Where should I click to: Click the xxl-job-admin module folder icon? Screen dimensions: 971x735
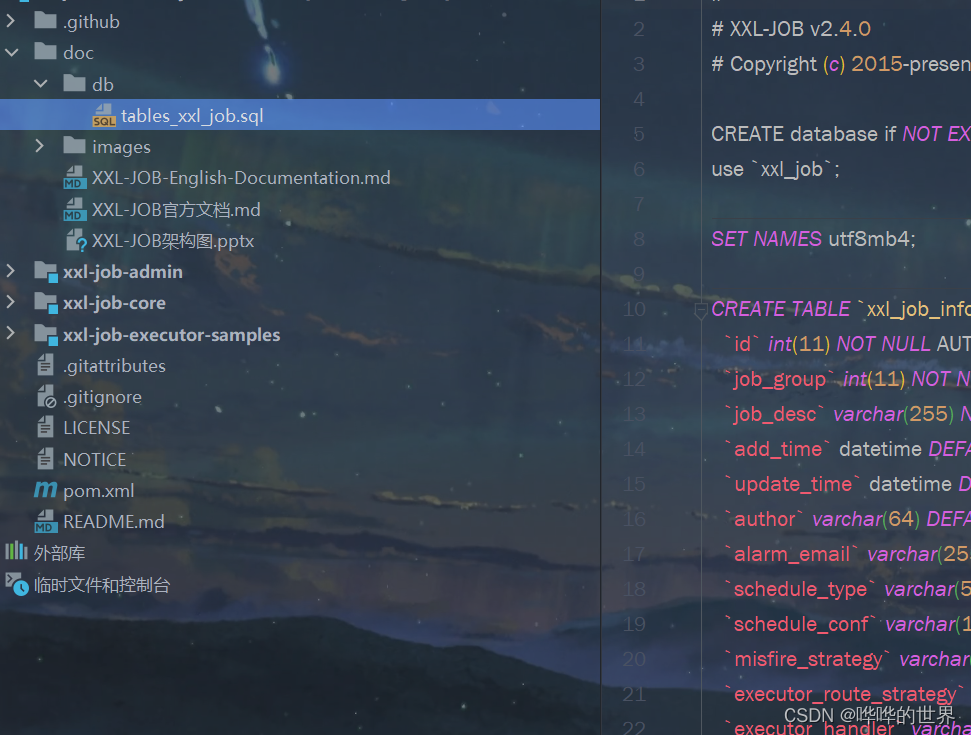46,271
